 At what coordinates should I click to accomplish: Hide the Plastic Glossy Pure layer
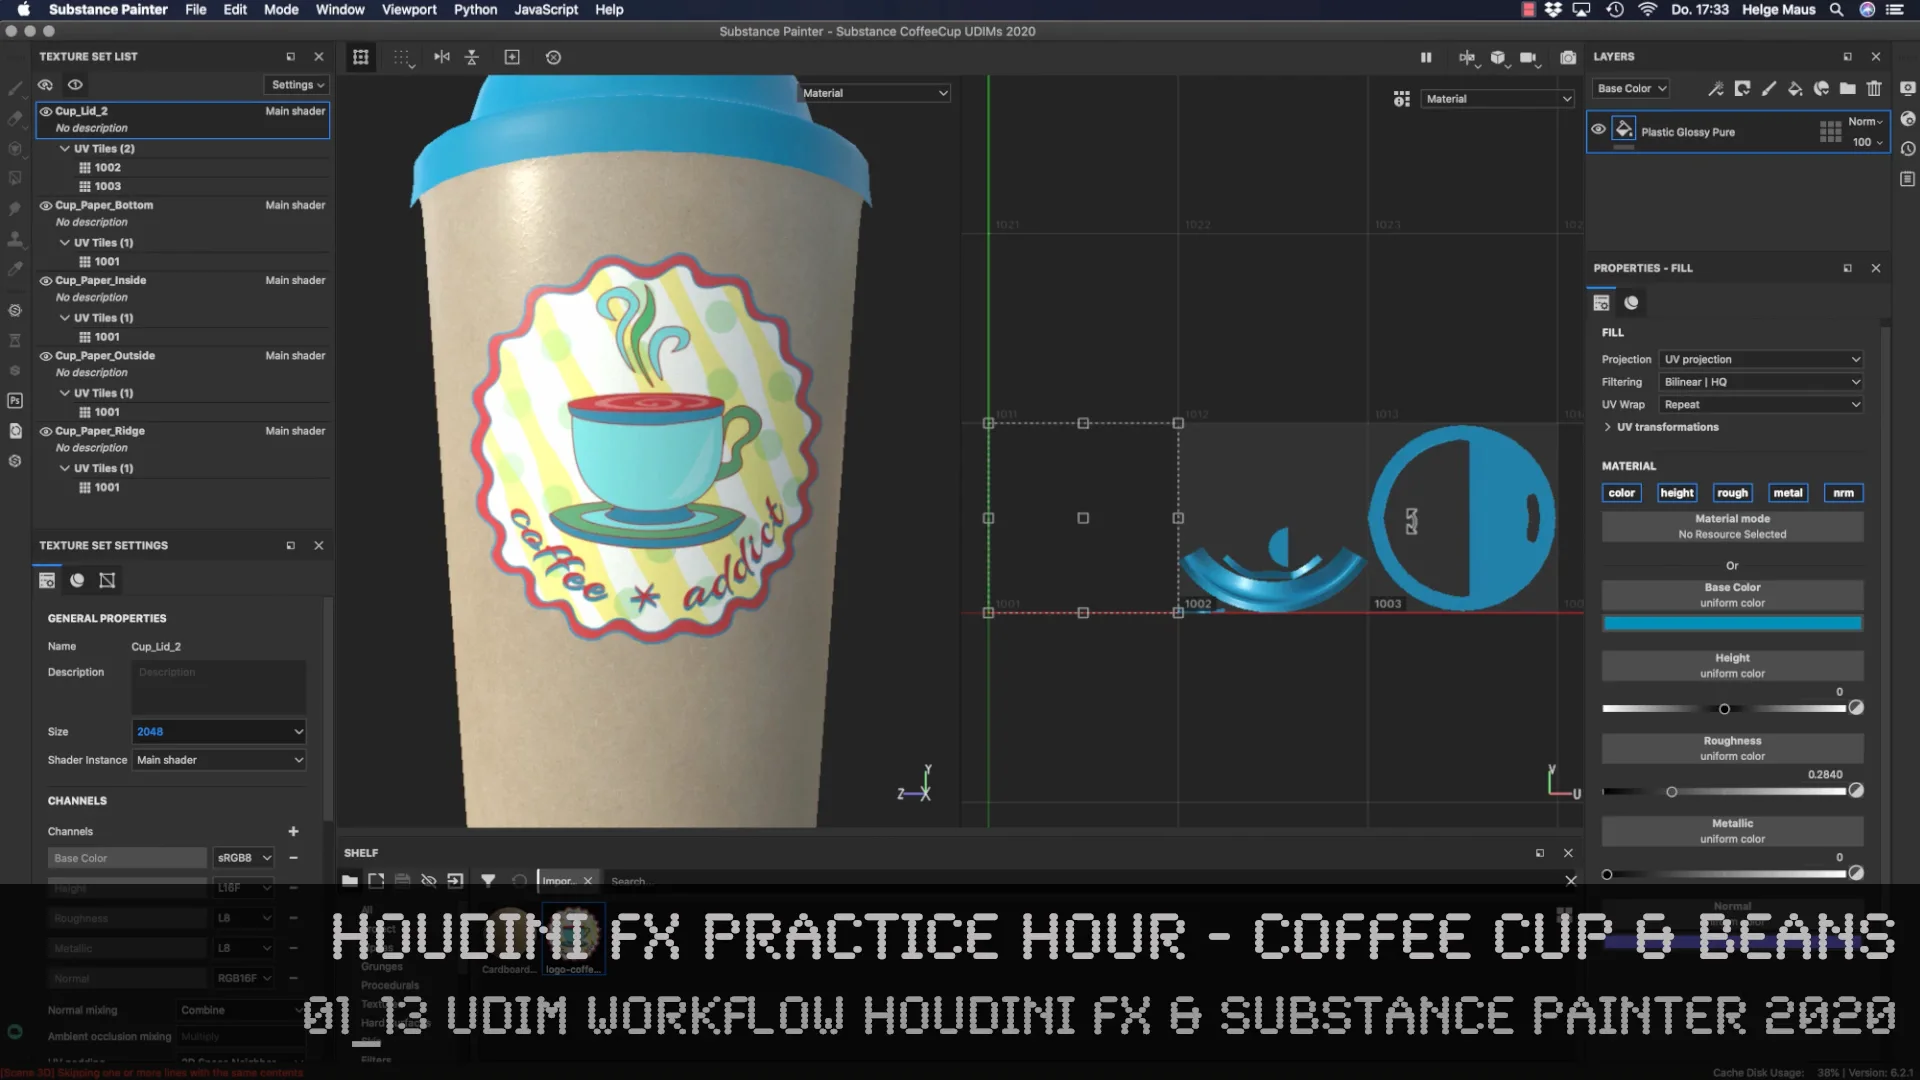(x=1598, y=130)
